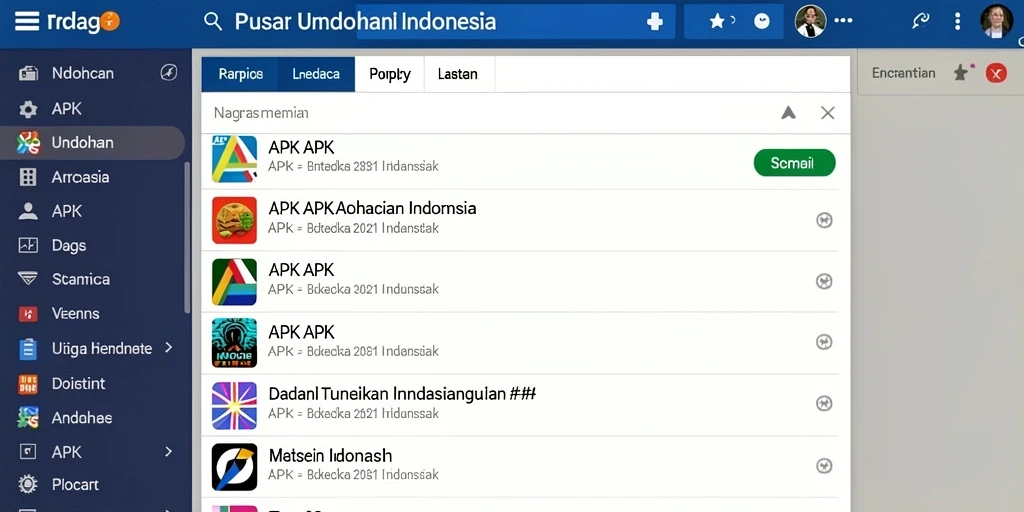This screenshot has height=512, width=1024.
Task: Click the green and blue triangle APK icon
Action: tap(234, 282)
